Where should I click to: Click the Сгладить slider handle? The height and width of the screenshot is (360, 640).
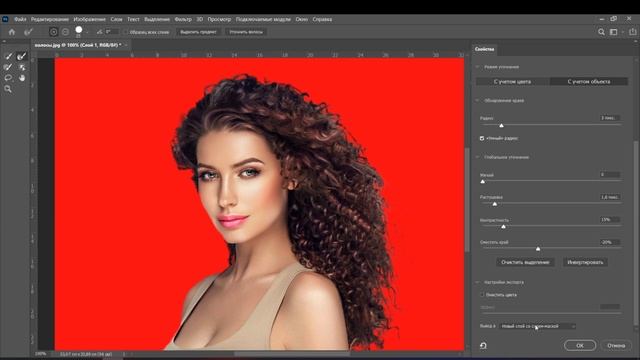point(482,182)
